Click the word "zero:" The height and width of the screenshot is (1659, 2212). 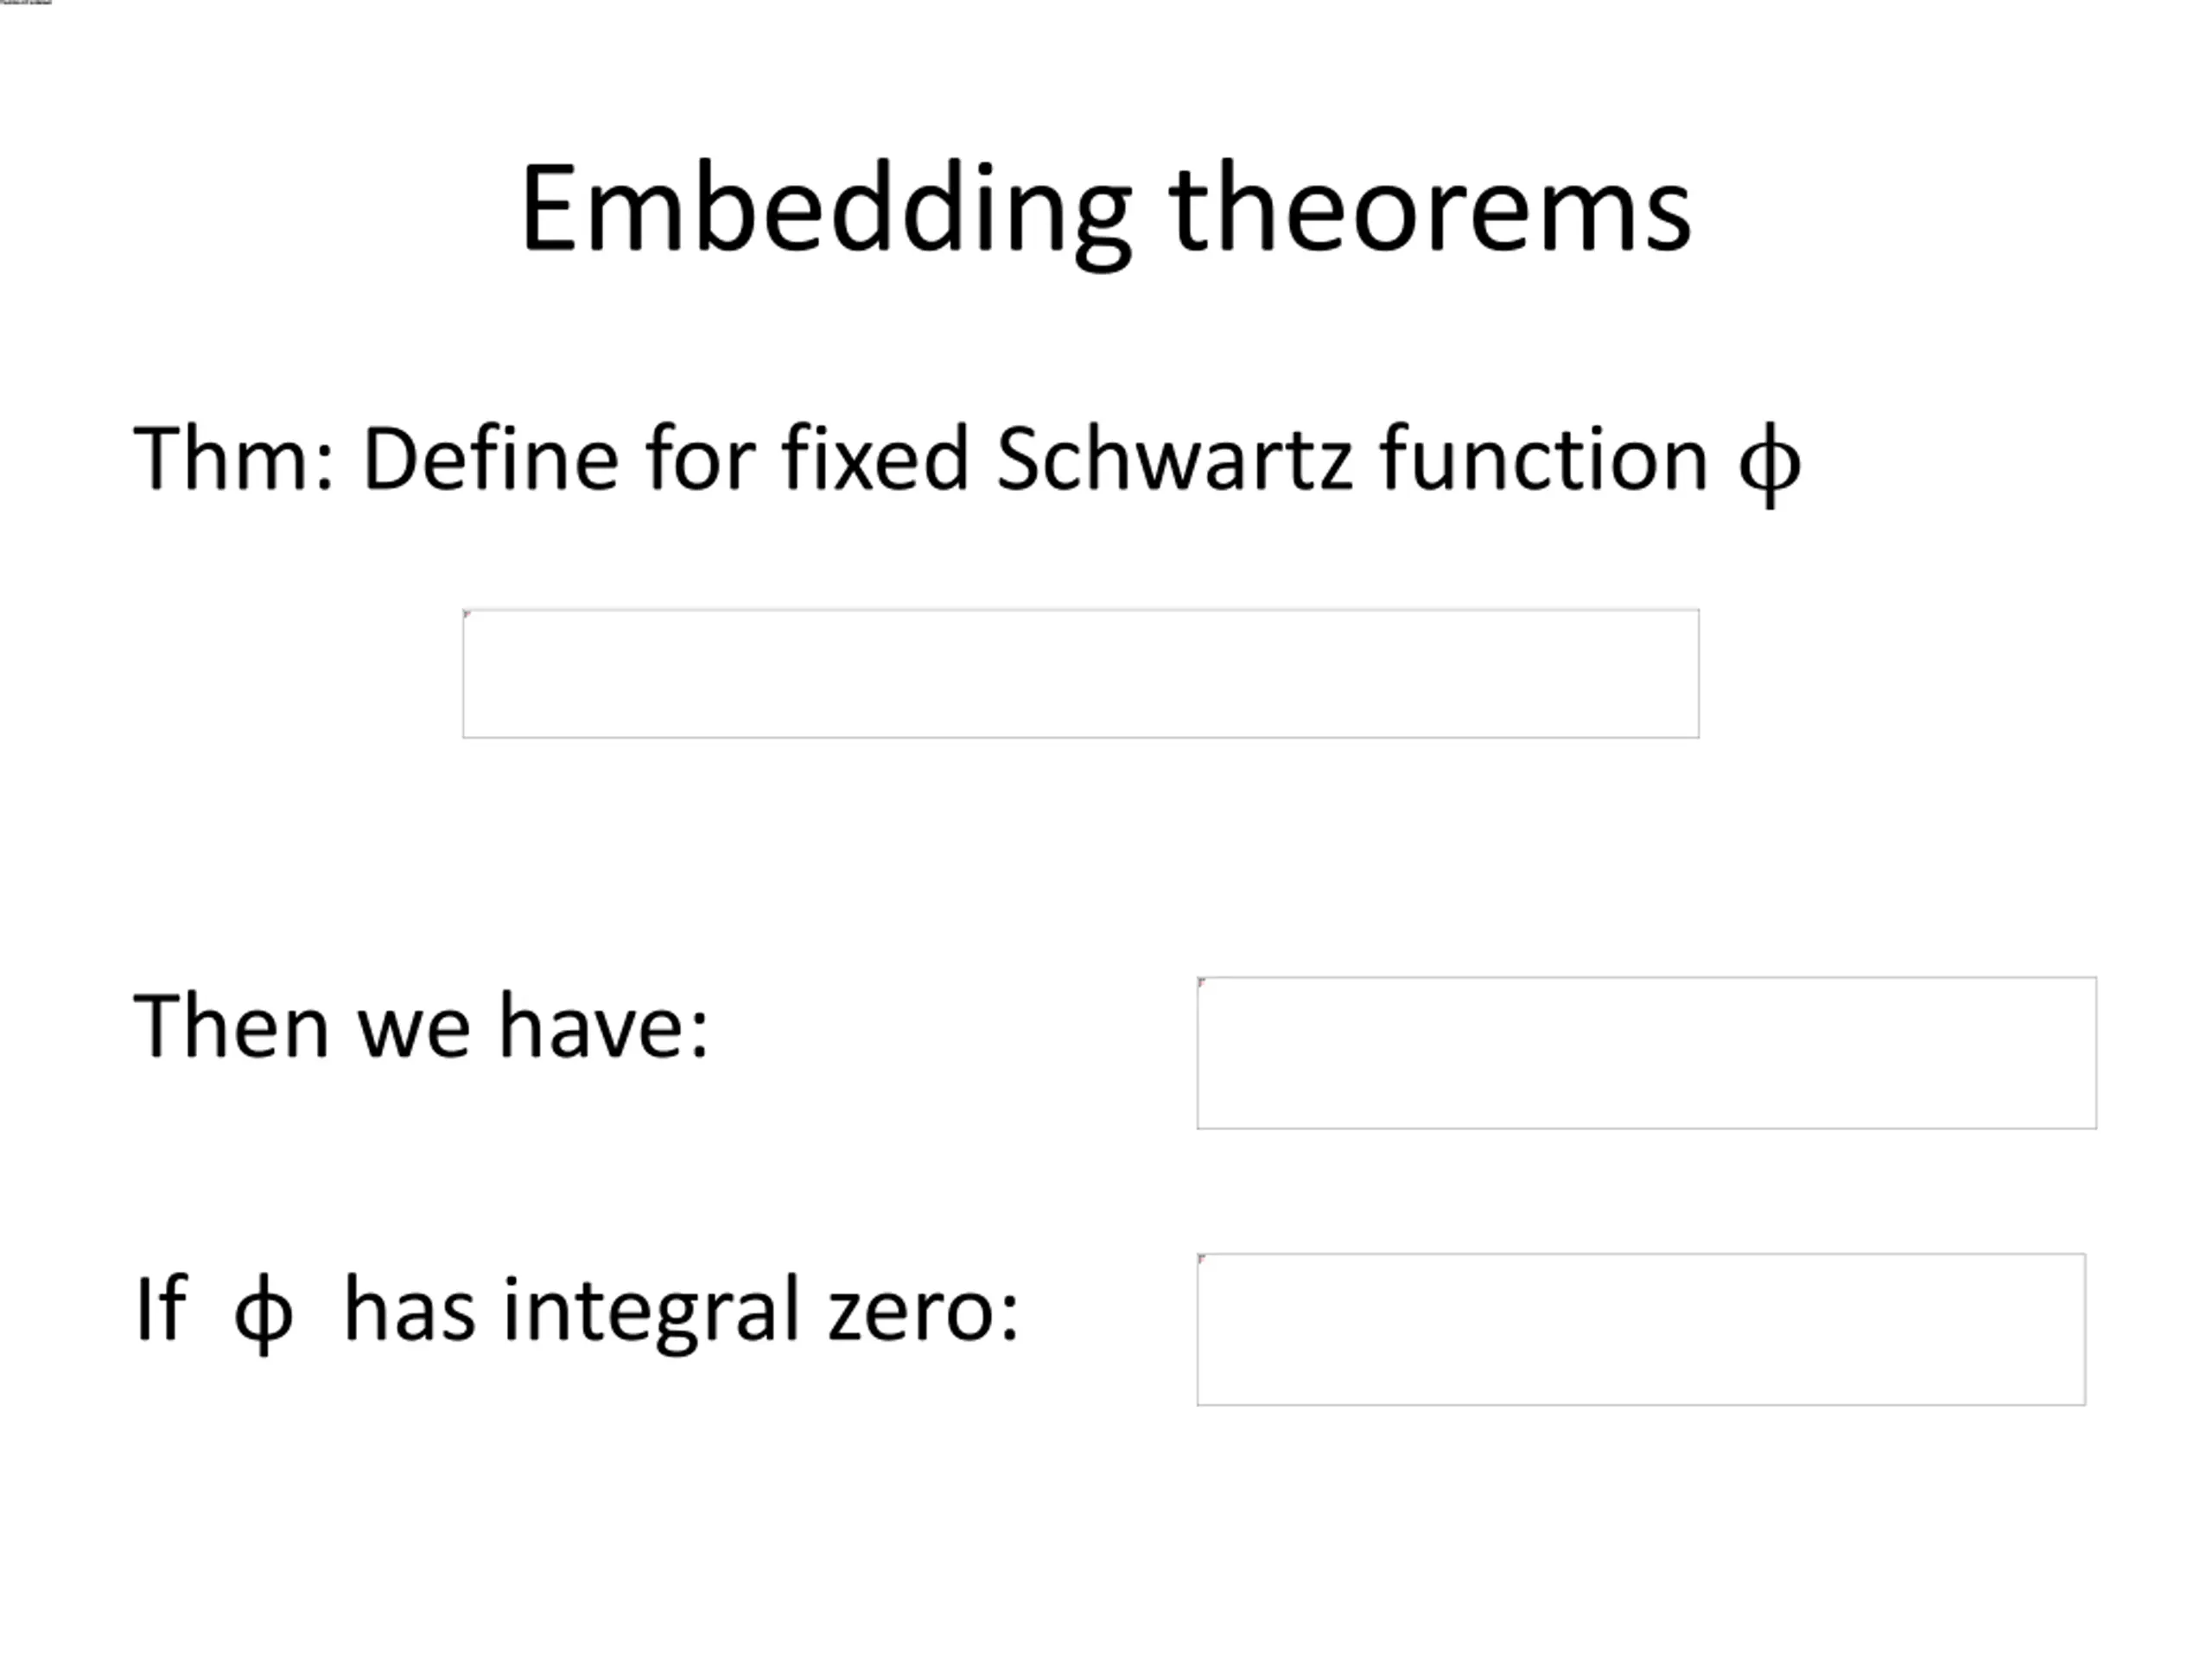point(922,1311)
